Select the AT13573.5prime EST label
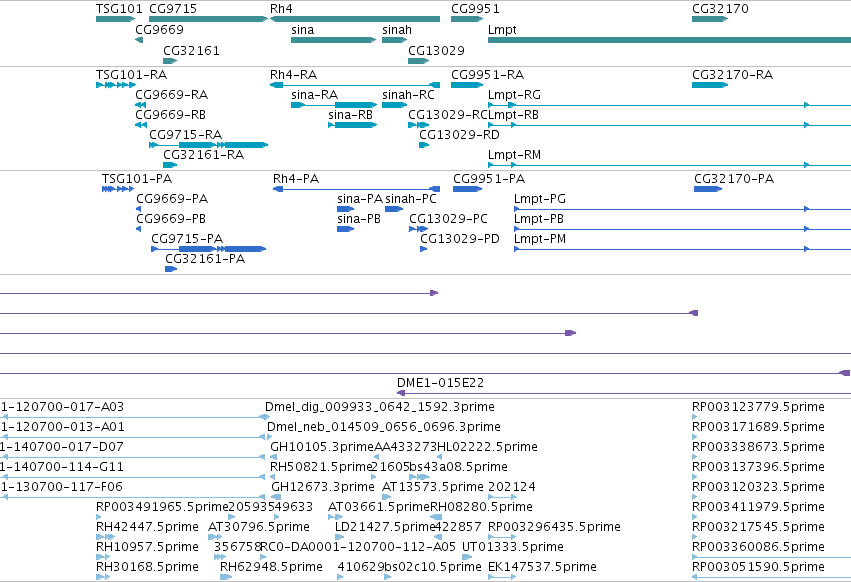 [433, 487]
